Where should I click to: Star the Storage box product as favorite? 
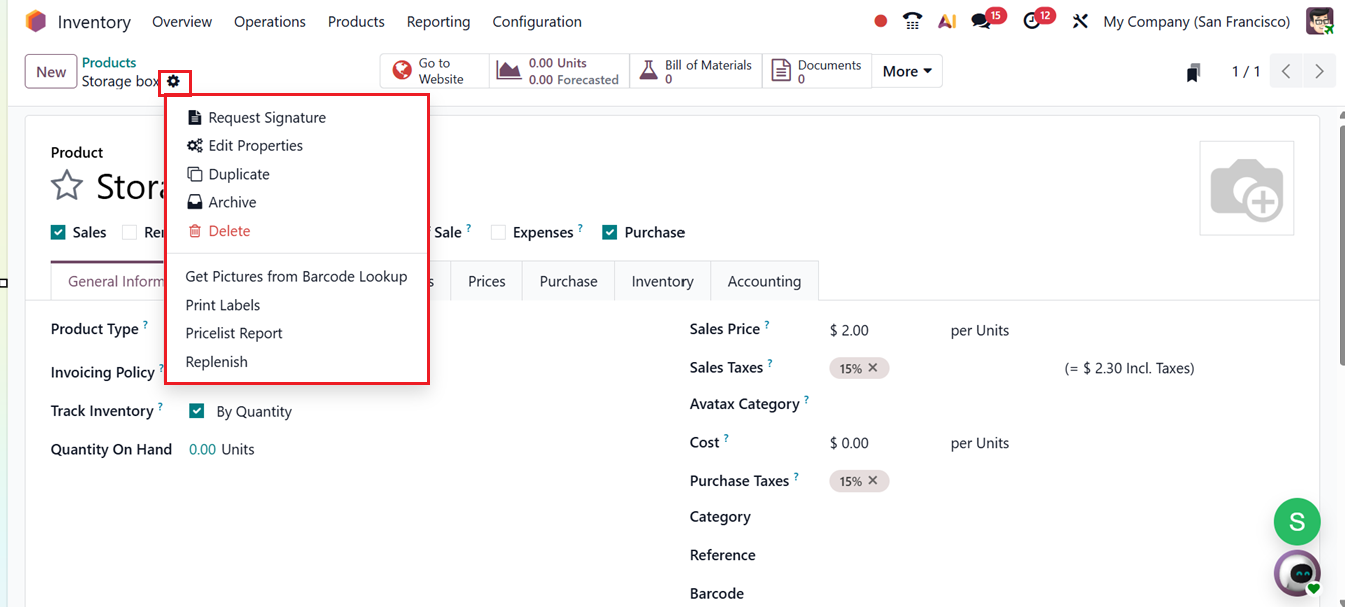(x=66, y=185)
